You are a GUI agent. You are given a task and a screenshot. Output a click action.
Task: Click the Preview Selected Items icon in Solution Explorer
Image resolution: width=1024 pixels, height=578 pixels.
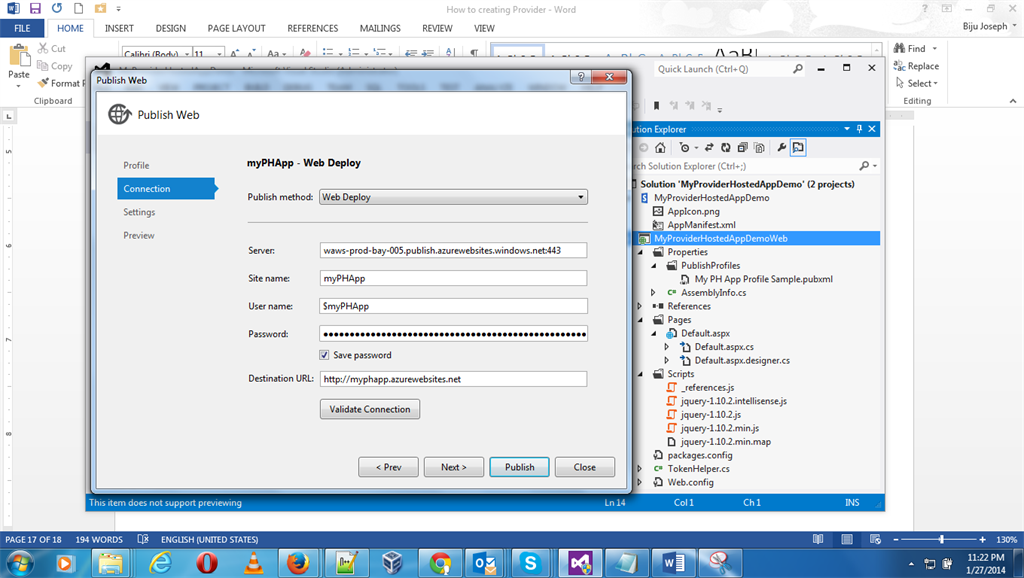pyautogui.click(x=798, y=148)
